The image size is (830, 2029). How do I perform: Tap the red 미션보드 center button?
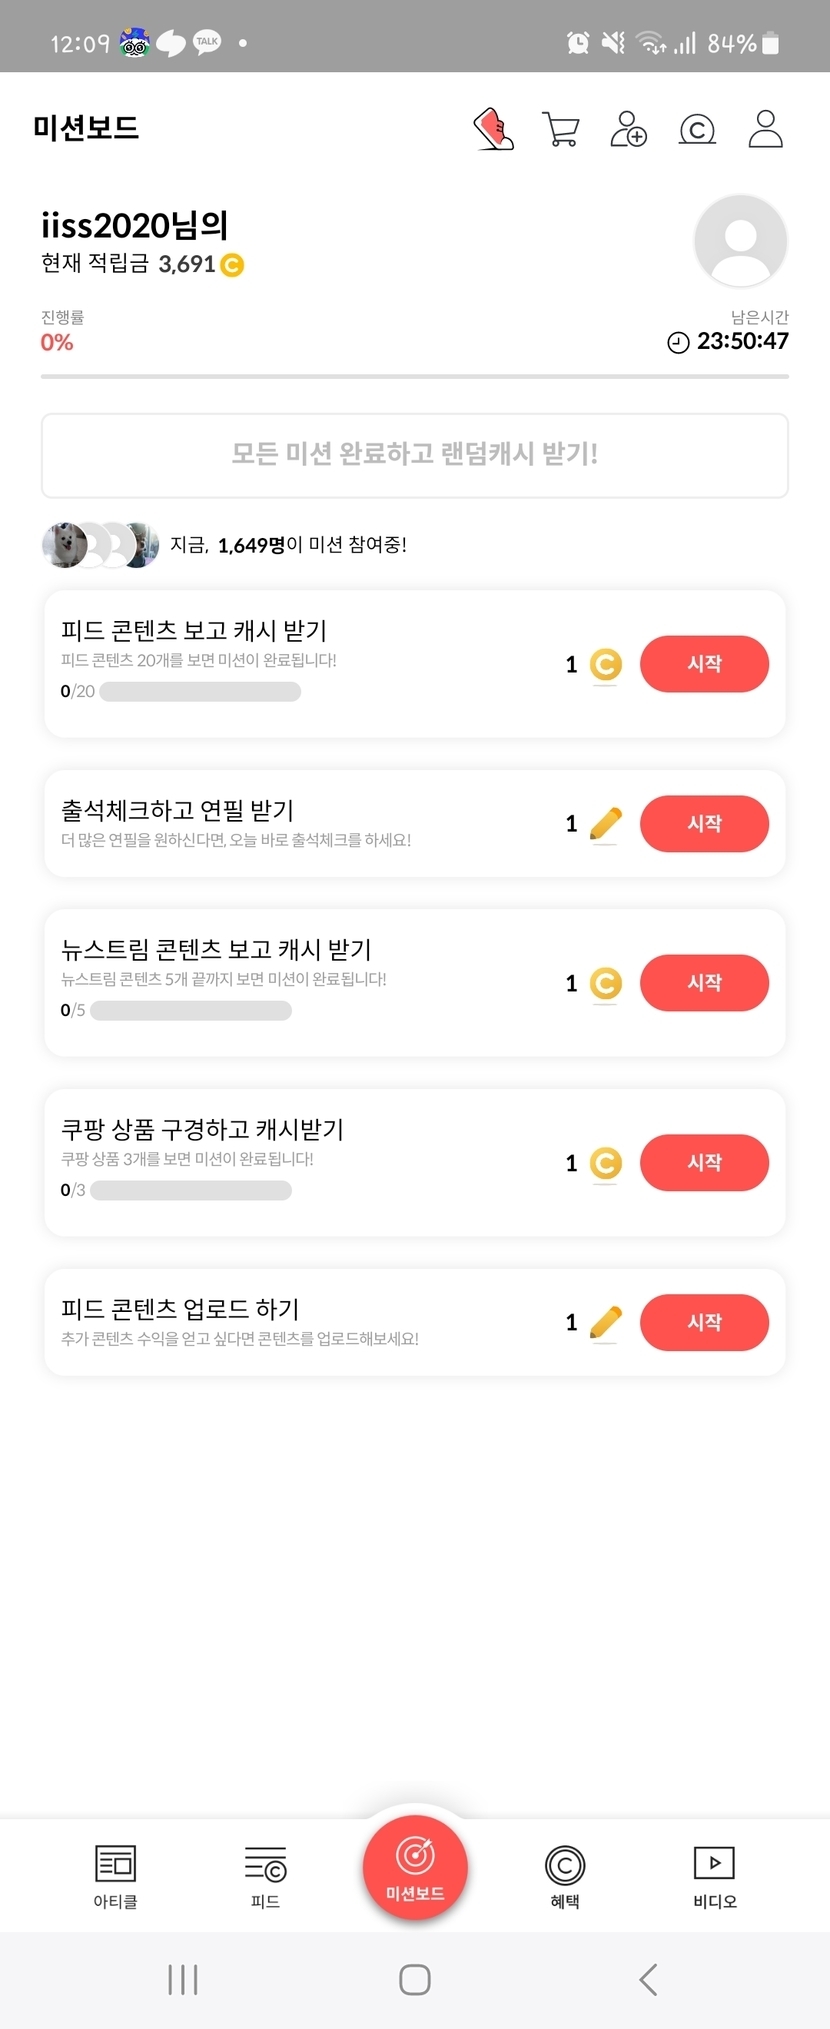point(415,1867)
